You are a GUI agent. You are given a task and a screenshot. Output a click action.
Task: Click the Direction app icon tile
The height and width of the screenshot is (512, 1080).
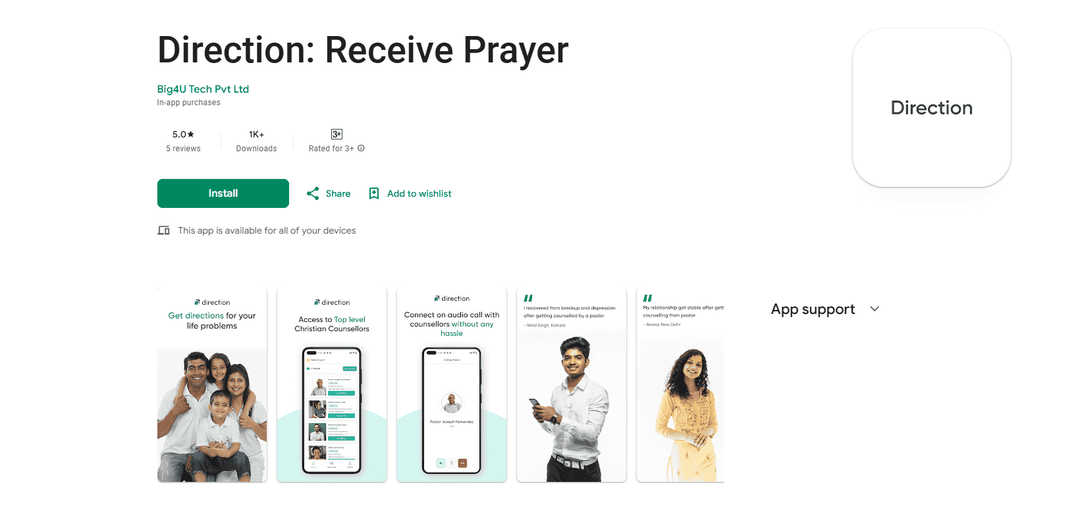click(931, 107)
